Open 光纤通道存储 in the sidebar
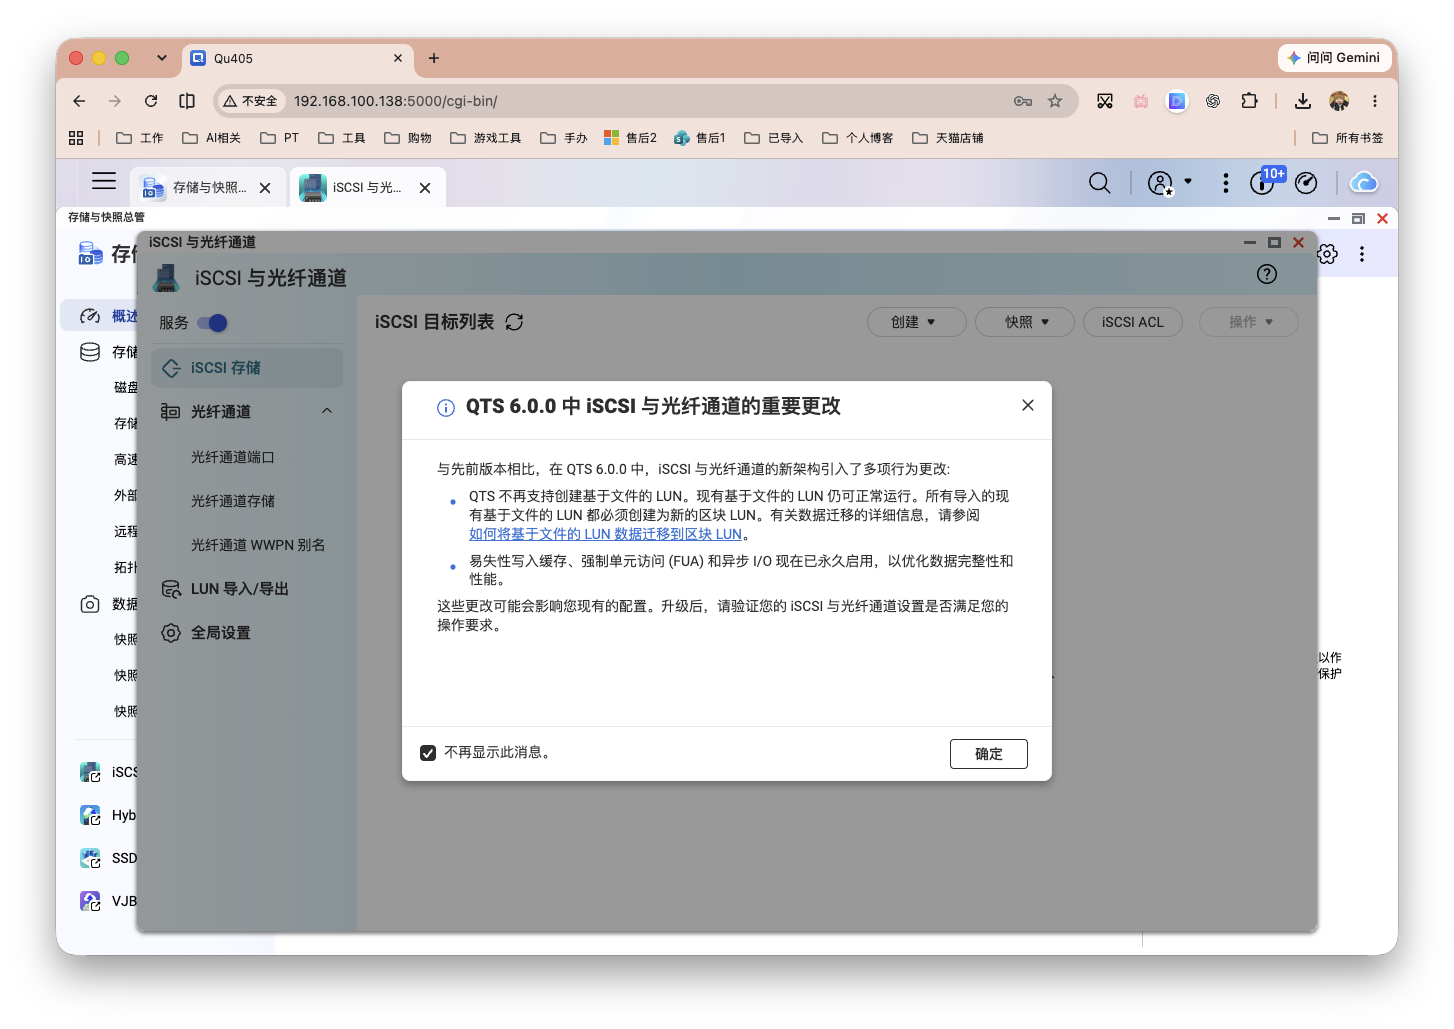This screenshot has width=1454, height=1029. [x=233, y=501]
